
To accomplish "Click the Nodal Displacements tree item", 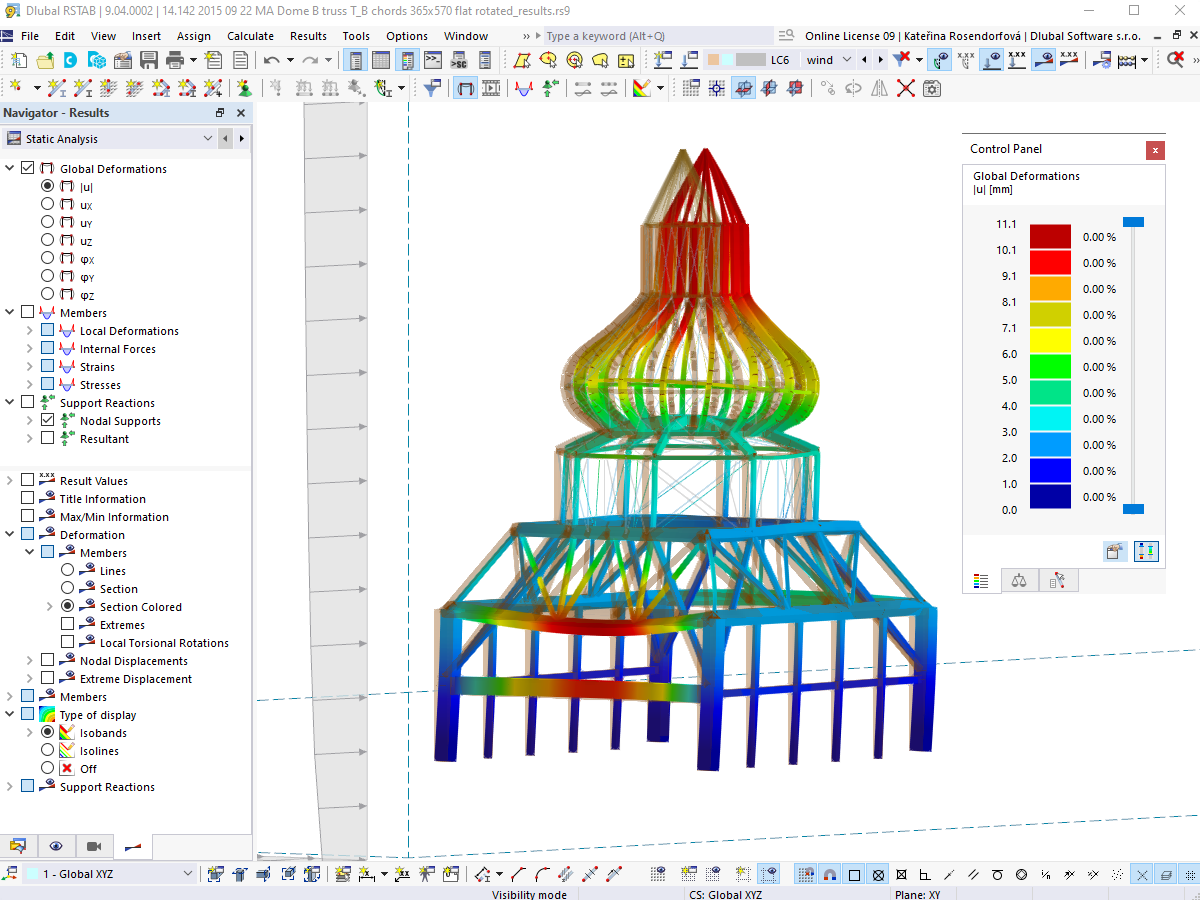I will [133, 660].
